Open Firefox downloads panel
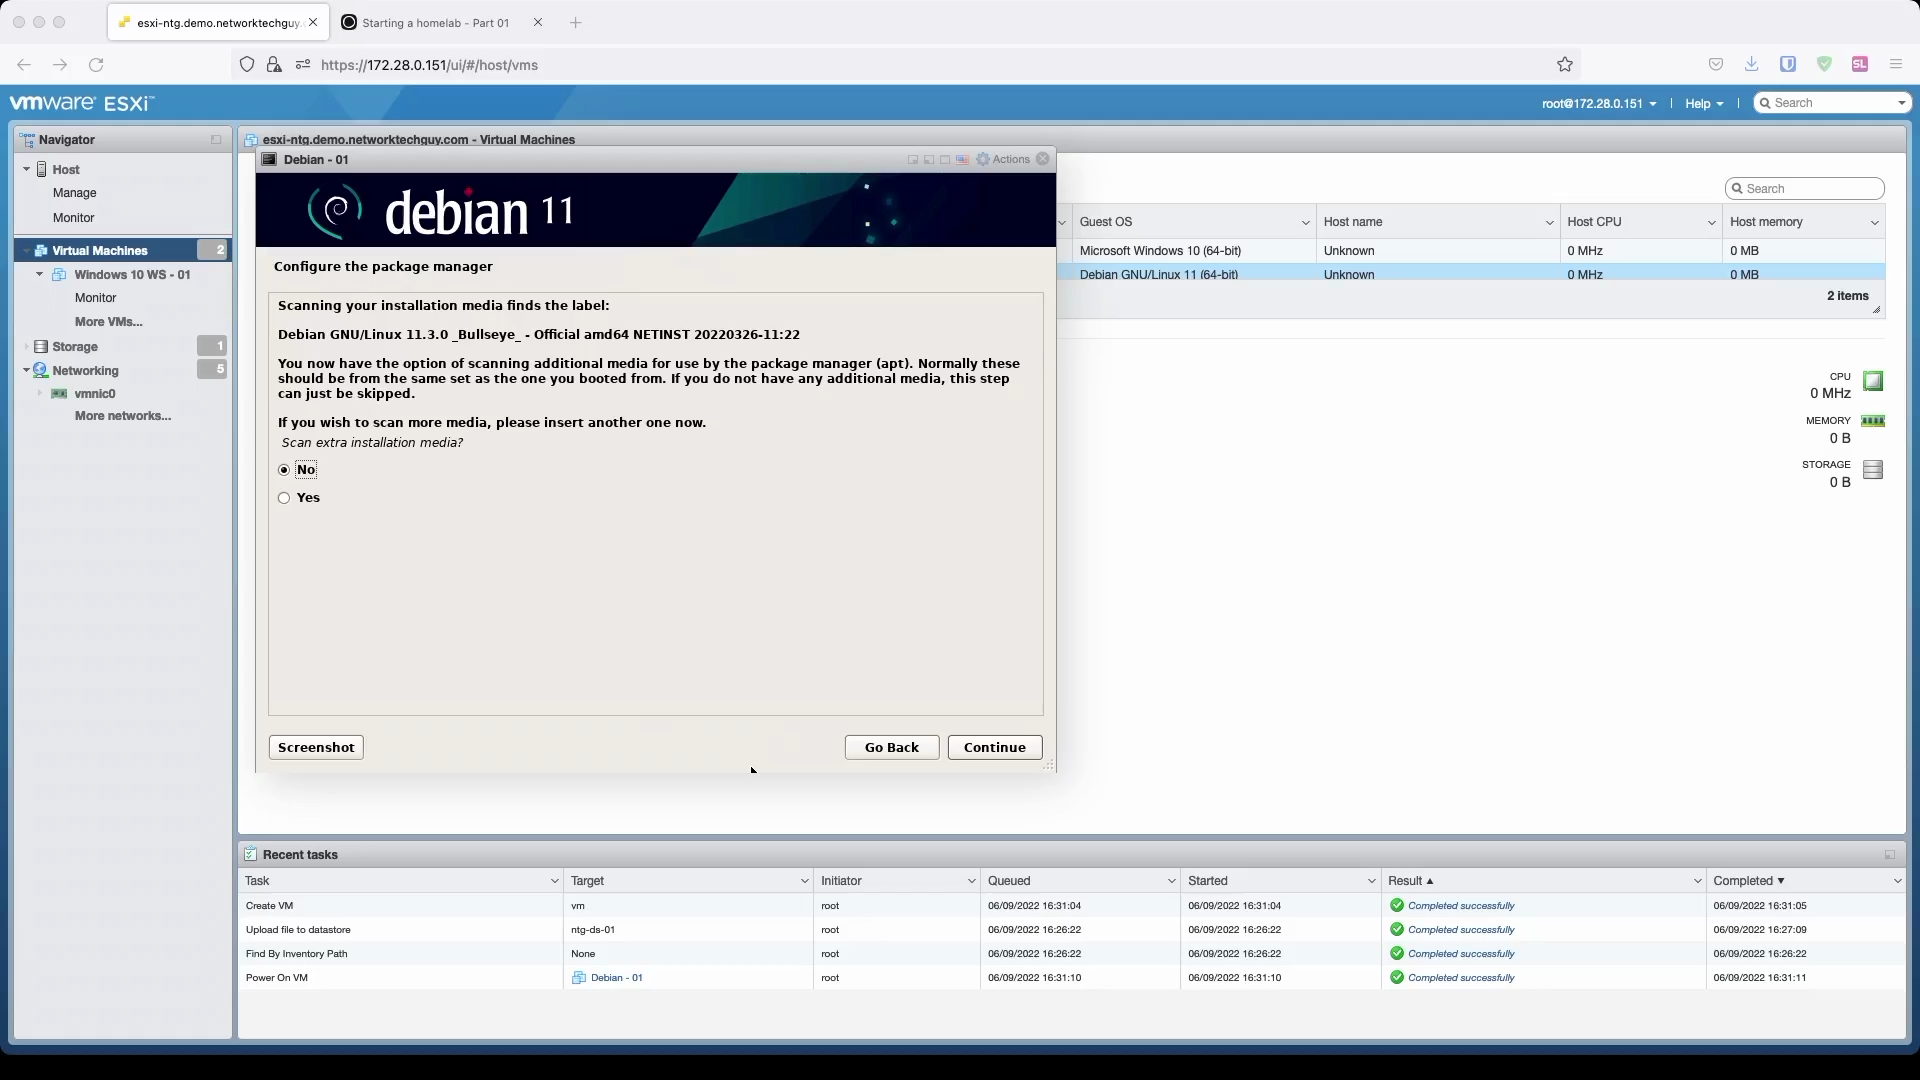 pos(1752,65)
